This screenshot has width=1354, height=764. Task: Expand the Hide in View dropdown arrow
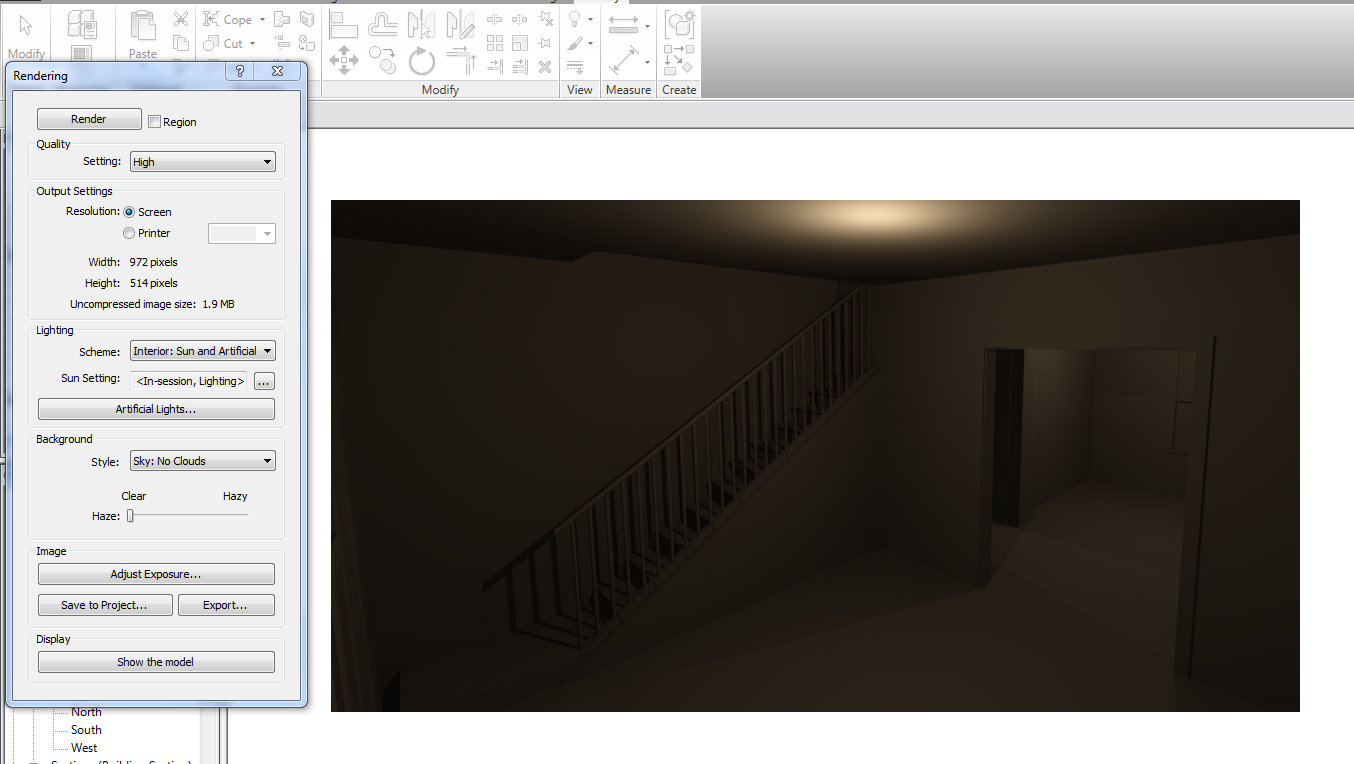point(590,19)
